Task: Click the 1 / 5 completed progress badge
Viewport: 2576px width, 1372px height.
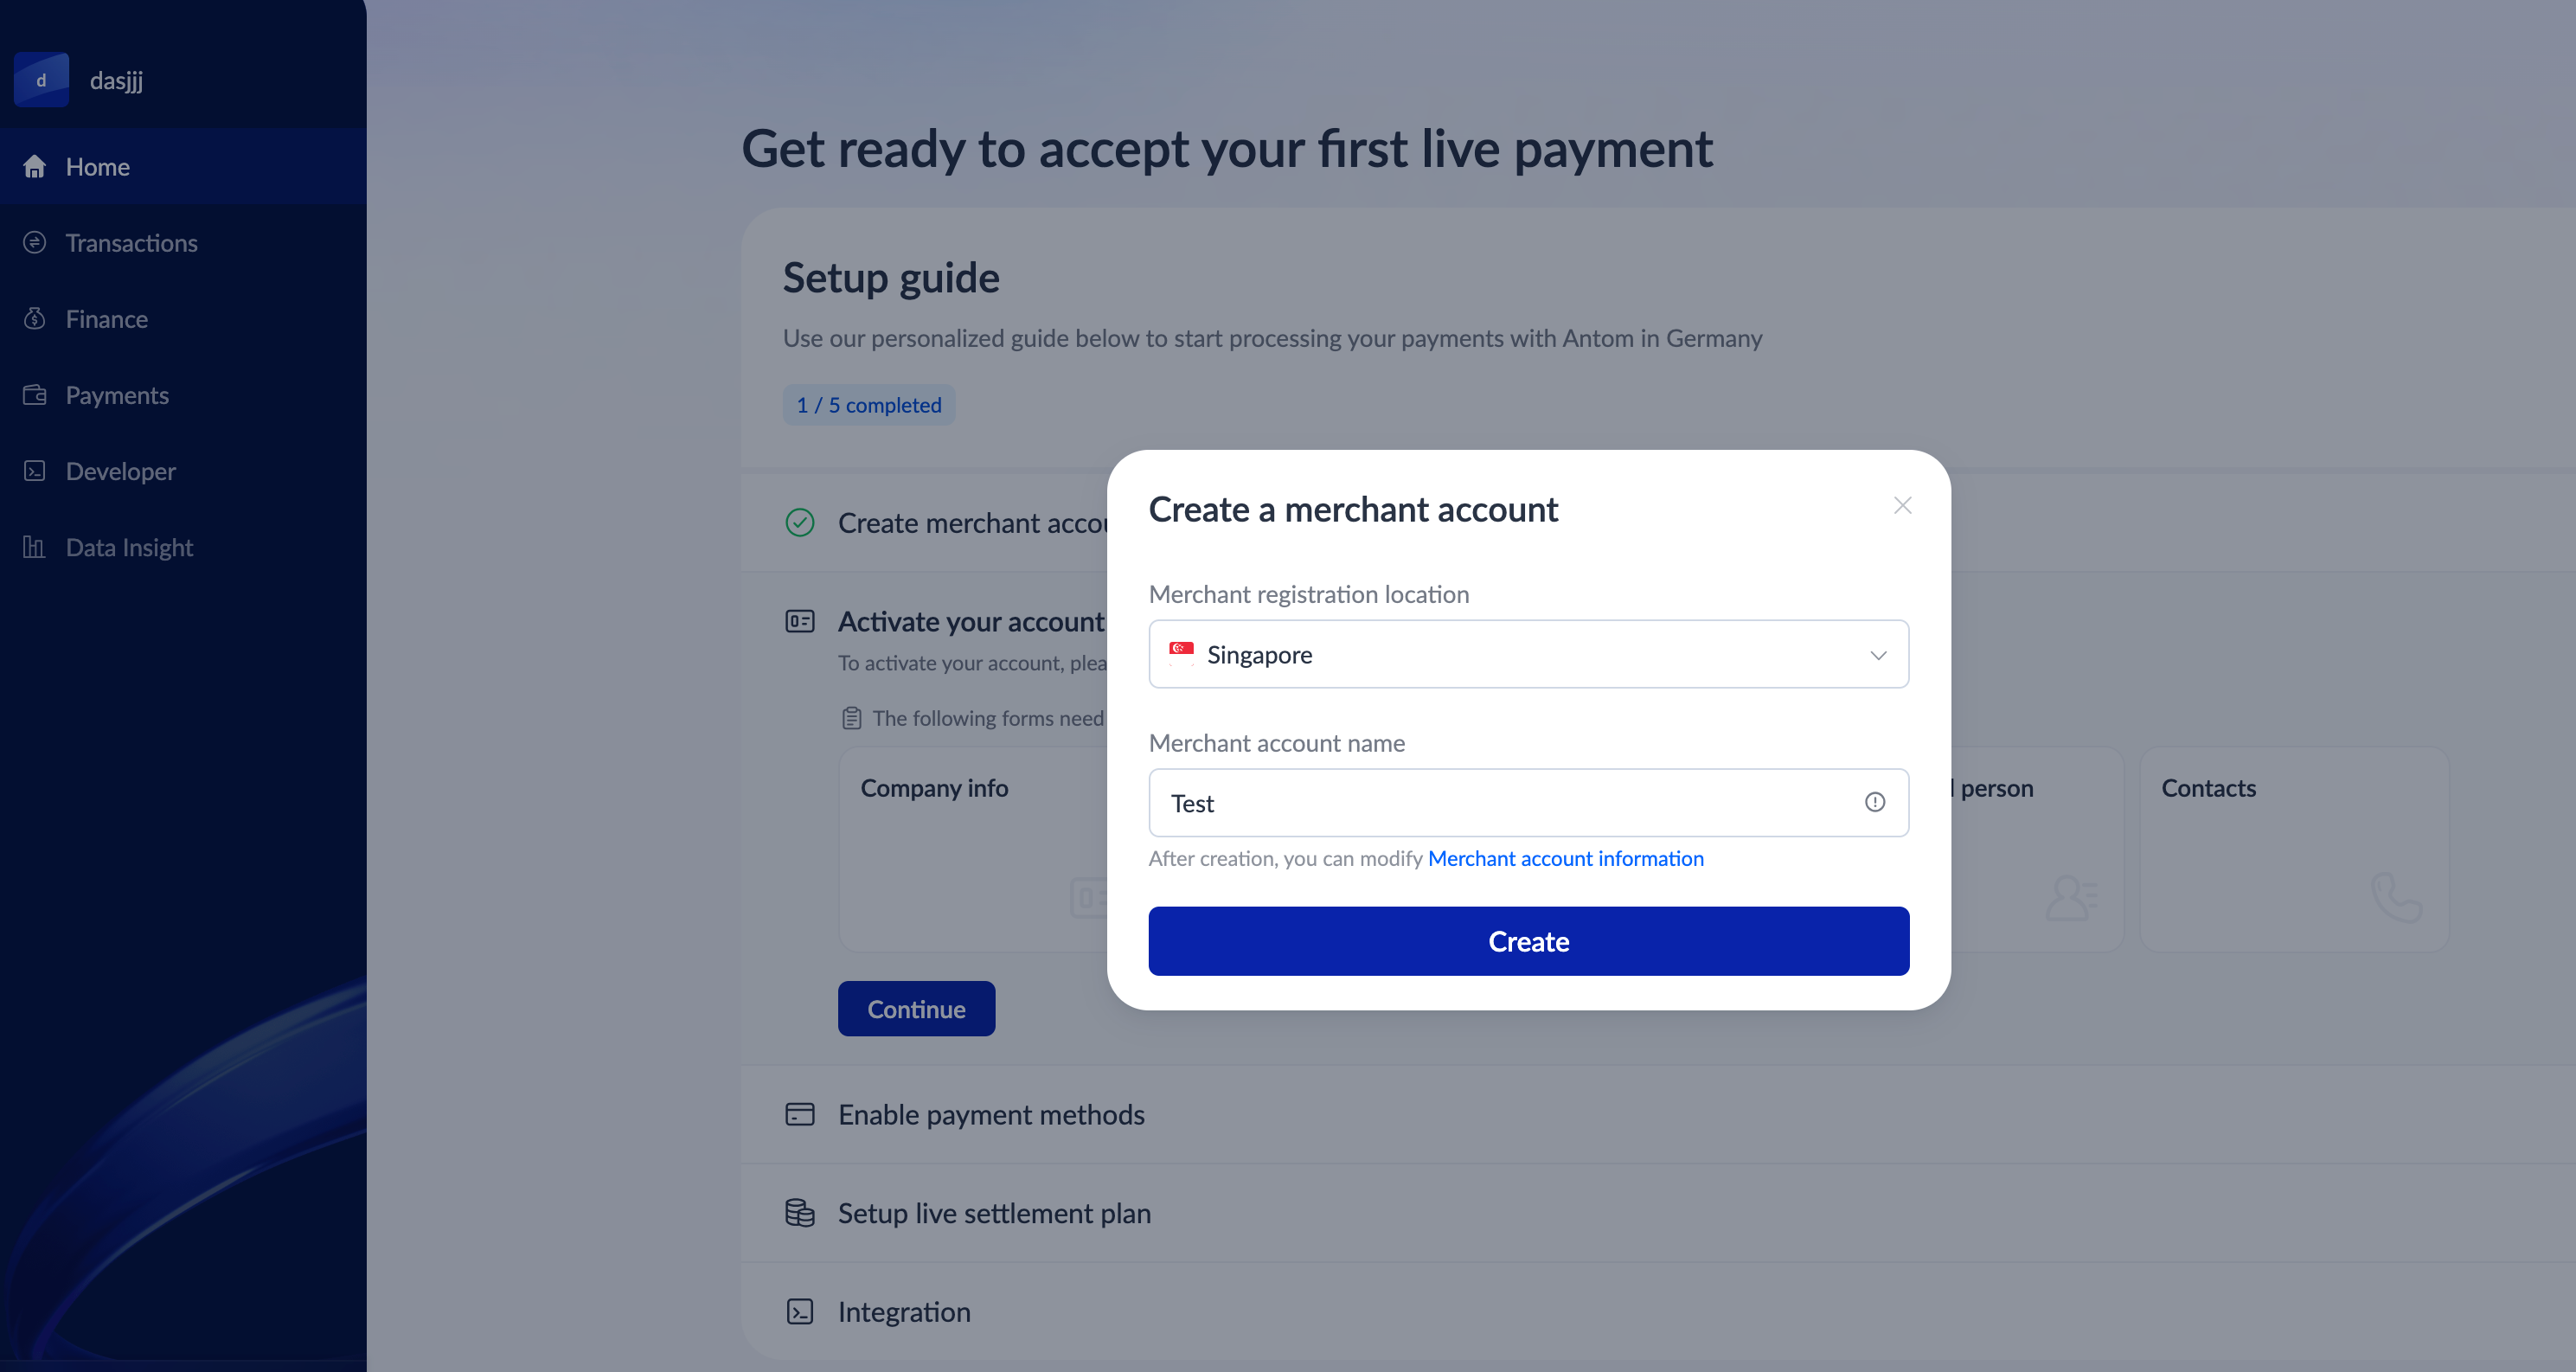Action: pyautogui.click(x=868, y=405)
